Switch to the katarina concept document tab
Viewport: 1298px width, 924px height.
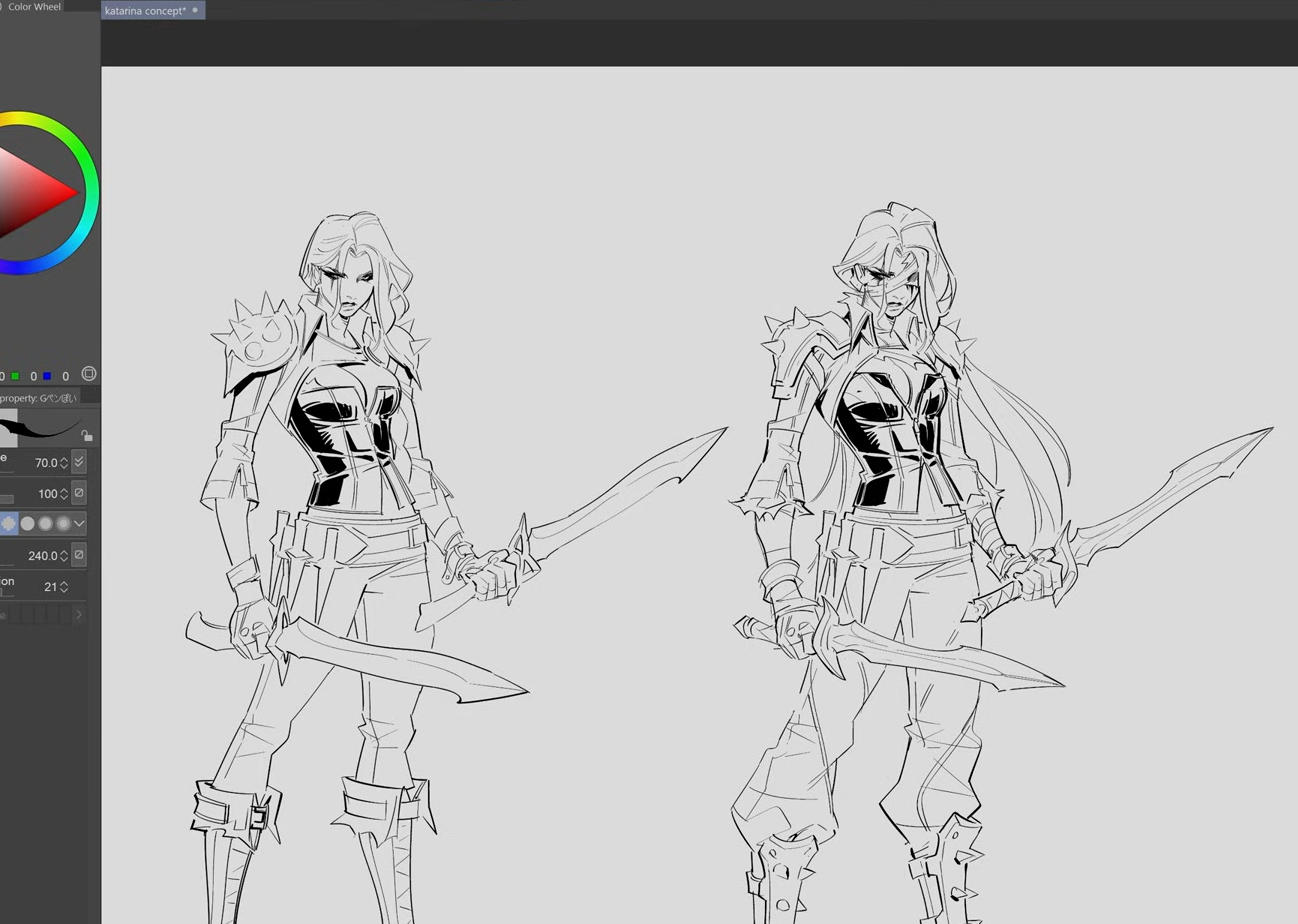(x=153, y=10)
